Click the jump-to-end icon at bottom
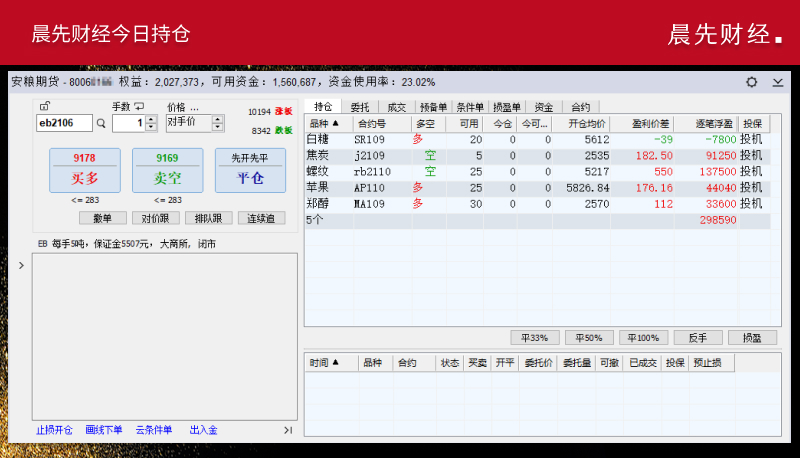The height and width of the screenshot is (458, 800). click(x=288, y=430)
